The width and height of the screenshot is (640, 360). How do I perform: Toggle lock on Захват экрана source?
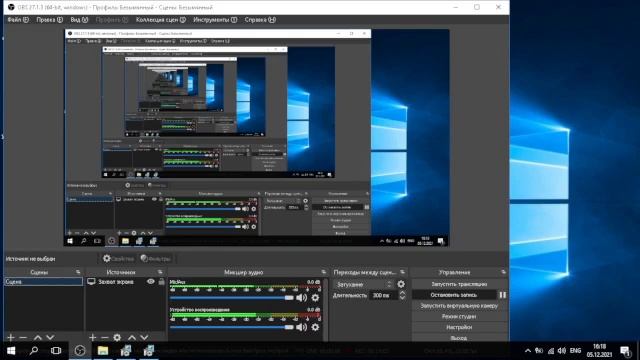[162, 282]
